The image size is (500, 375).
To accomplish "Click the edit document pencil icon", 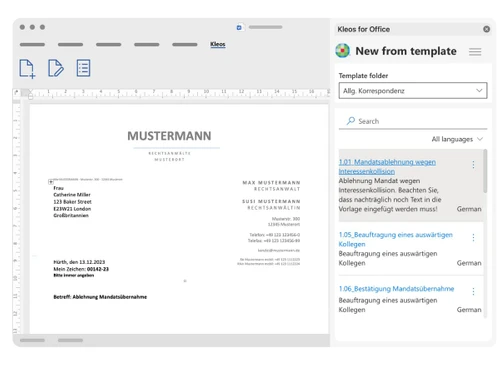I will tap(56, 68).
